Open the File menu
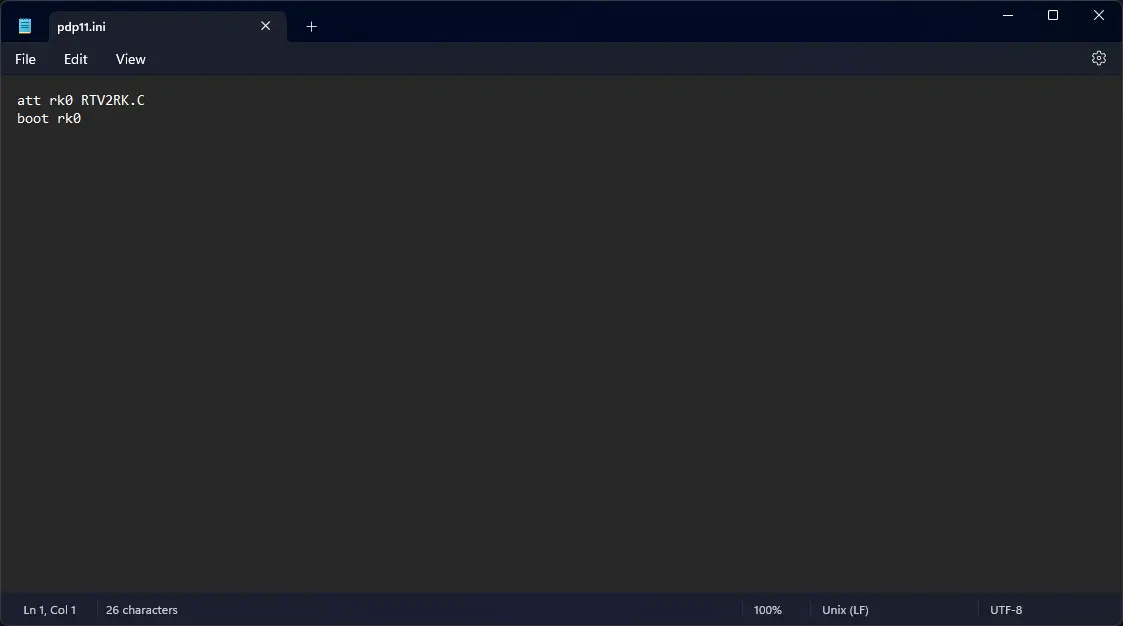Image resolution: width=1123 pixels, height=626 pixels. click(x=25, y=59)
